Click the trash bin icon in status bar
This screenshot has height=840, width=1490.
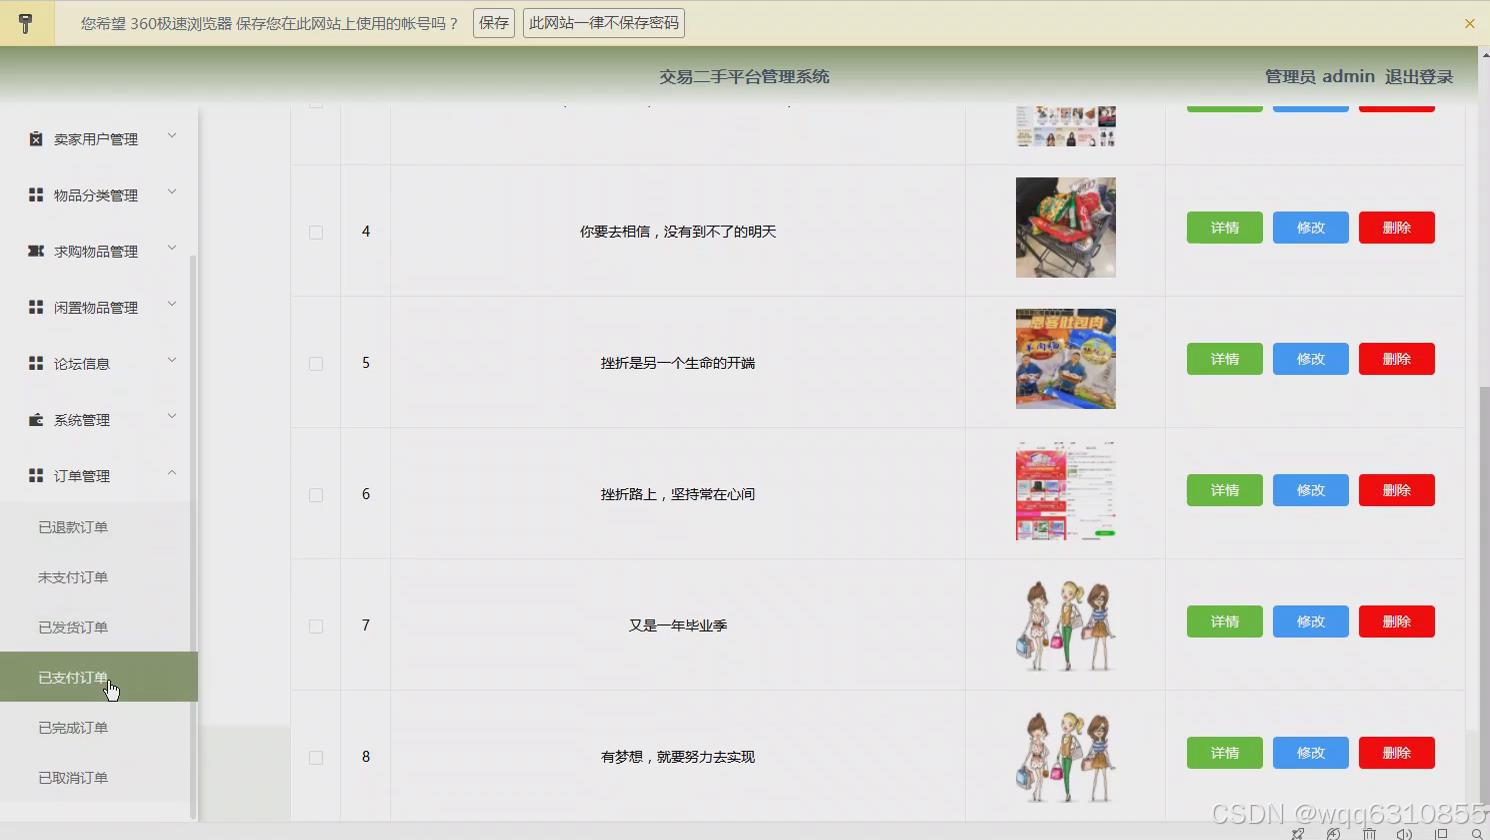tap(1369, 833)
